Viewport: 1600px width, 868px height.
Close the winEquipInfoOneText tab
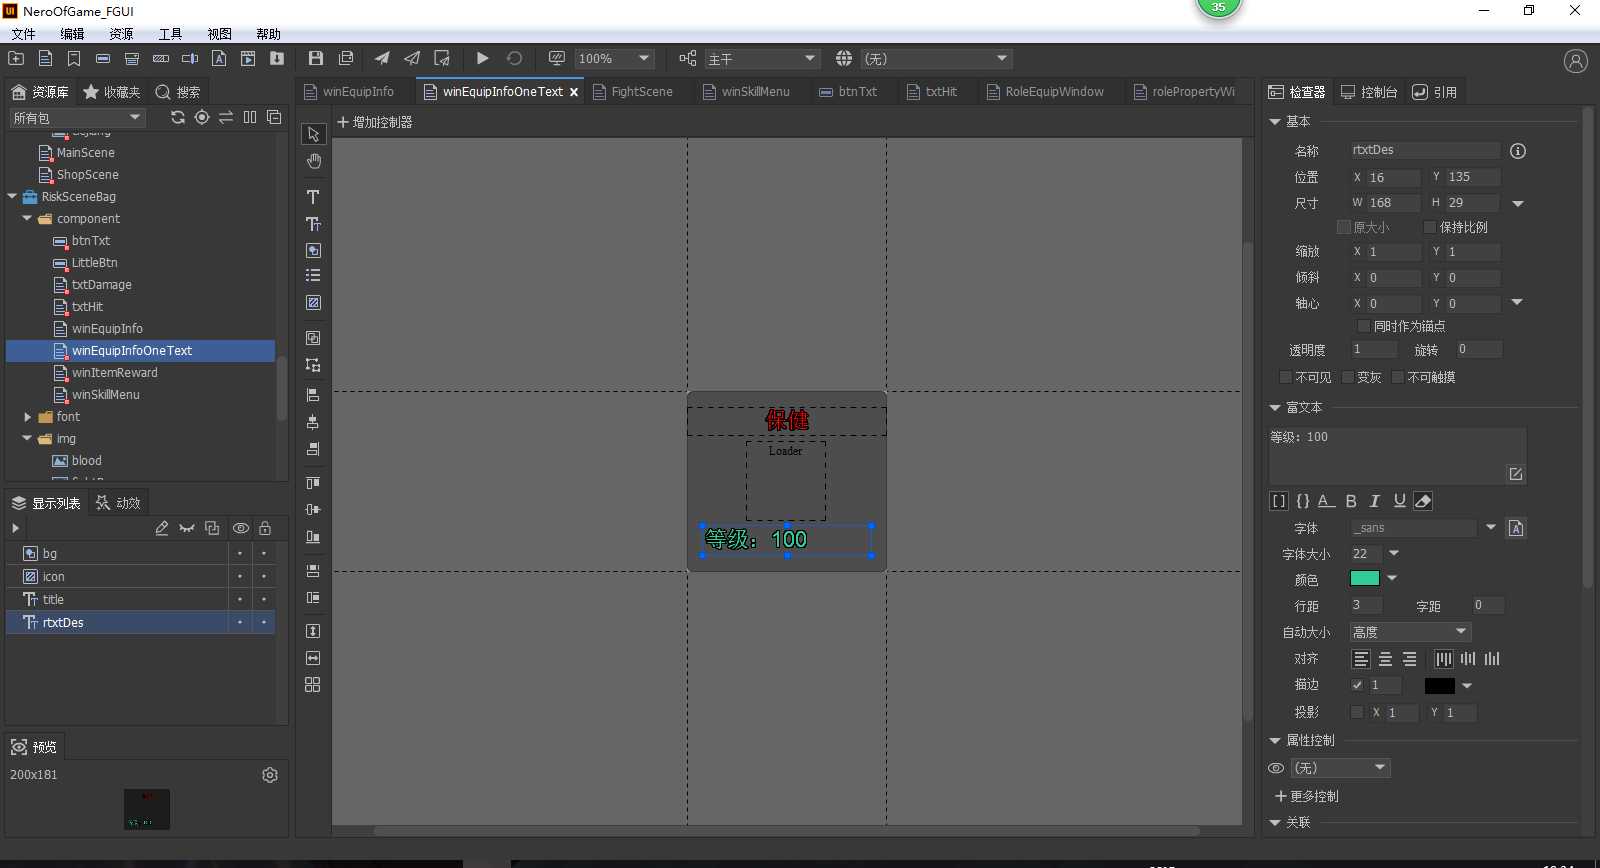pos(574,92)
